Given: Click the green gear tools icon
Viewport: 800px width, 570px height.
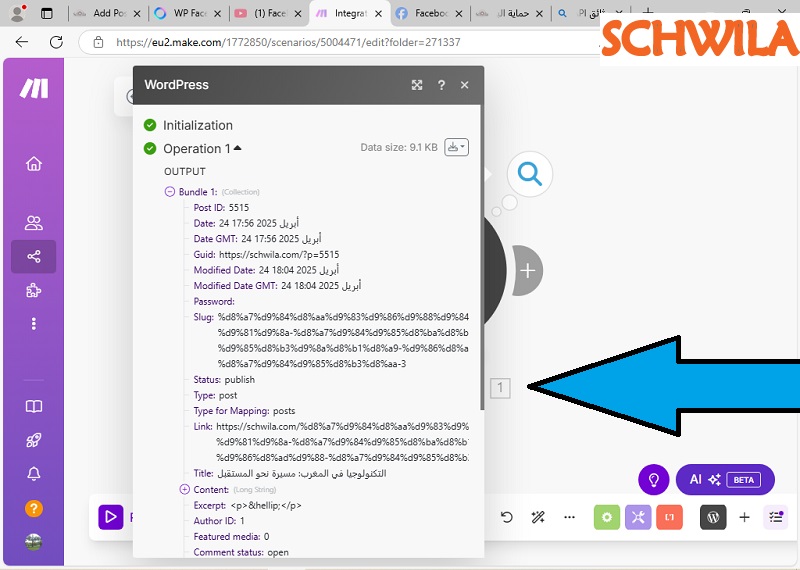Looking at the screenshot, I should pyautogui.click(x=607, y=517).
